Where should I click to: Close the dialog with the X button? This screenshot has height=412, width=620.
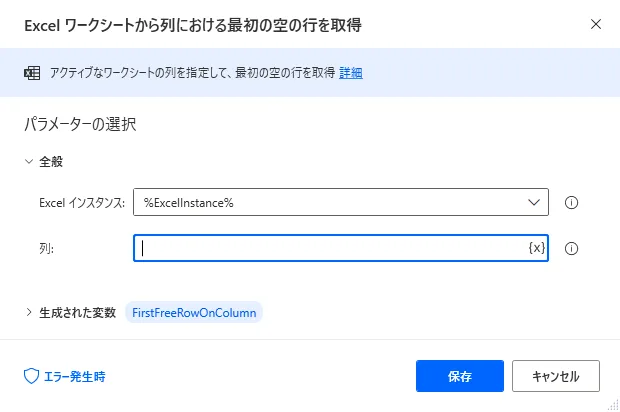coord(596,24)
